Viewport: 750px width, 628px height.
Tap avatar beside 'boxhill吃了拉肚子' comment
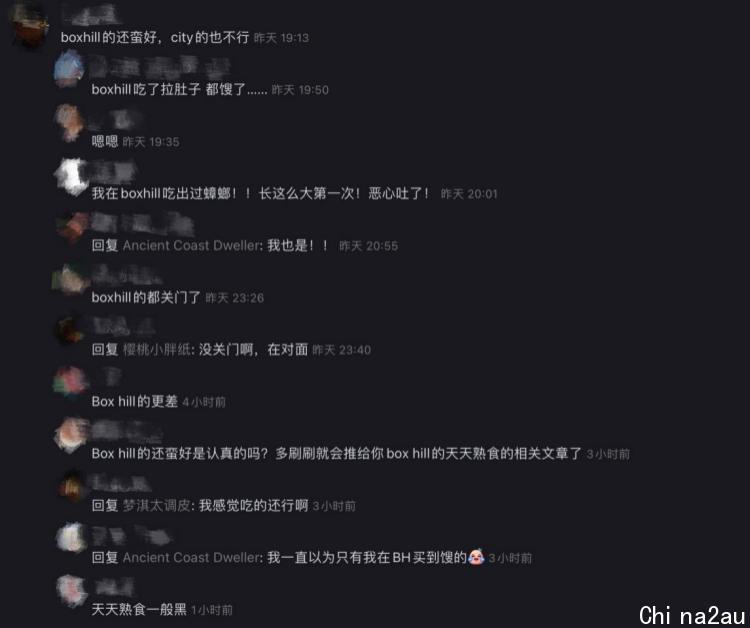point(70,69)
